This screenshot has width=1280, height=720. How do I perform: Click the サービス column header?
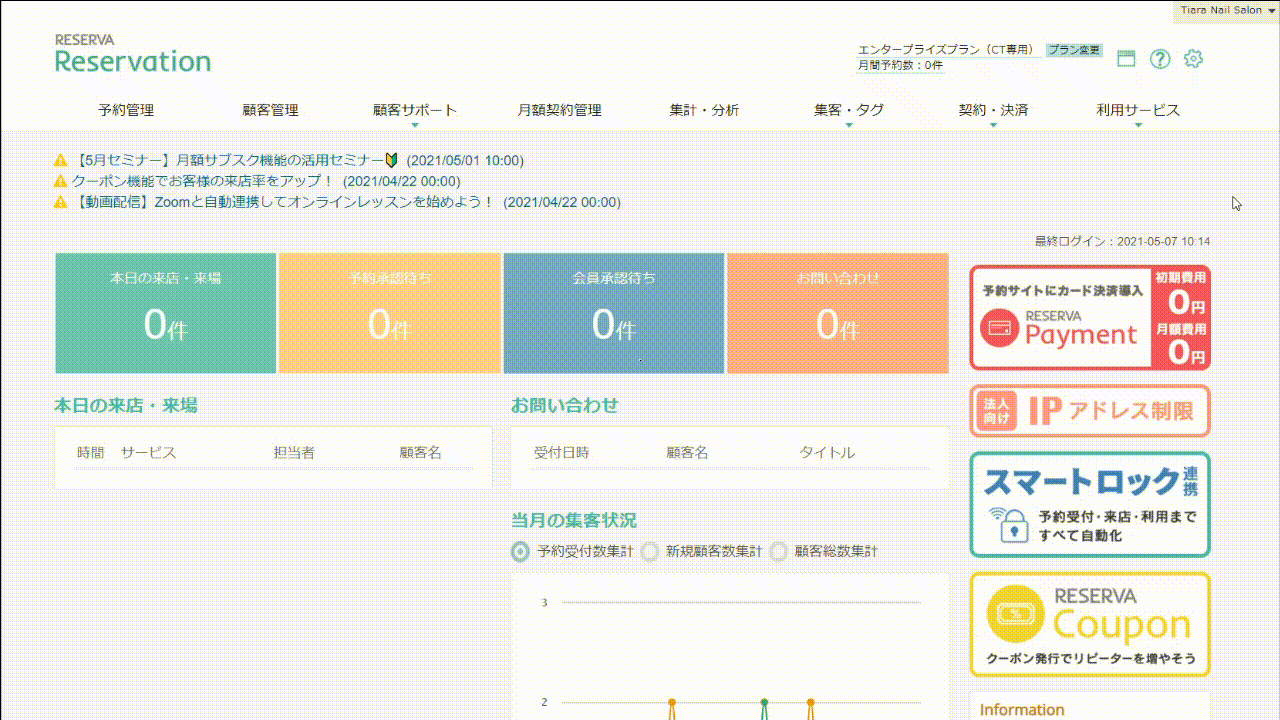148,452
